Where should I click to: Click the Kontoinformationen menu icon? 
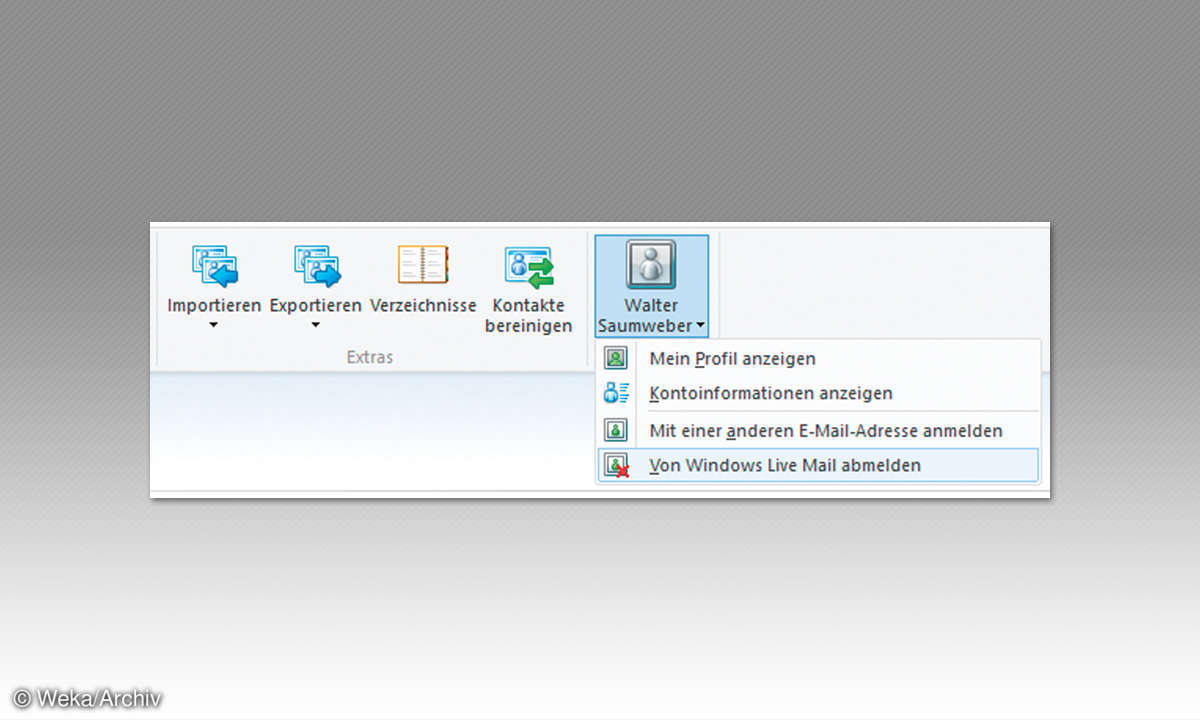pos(616,393)
